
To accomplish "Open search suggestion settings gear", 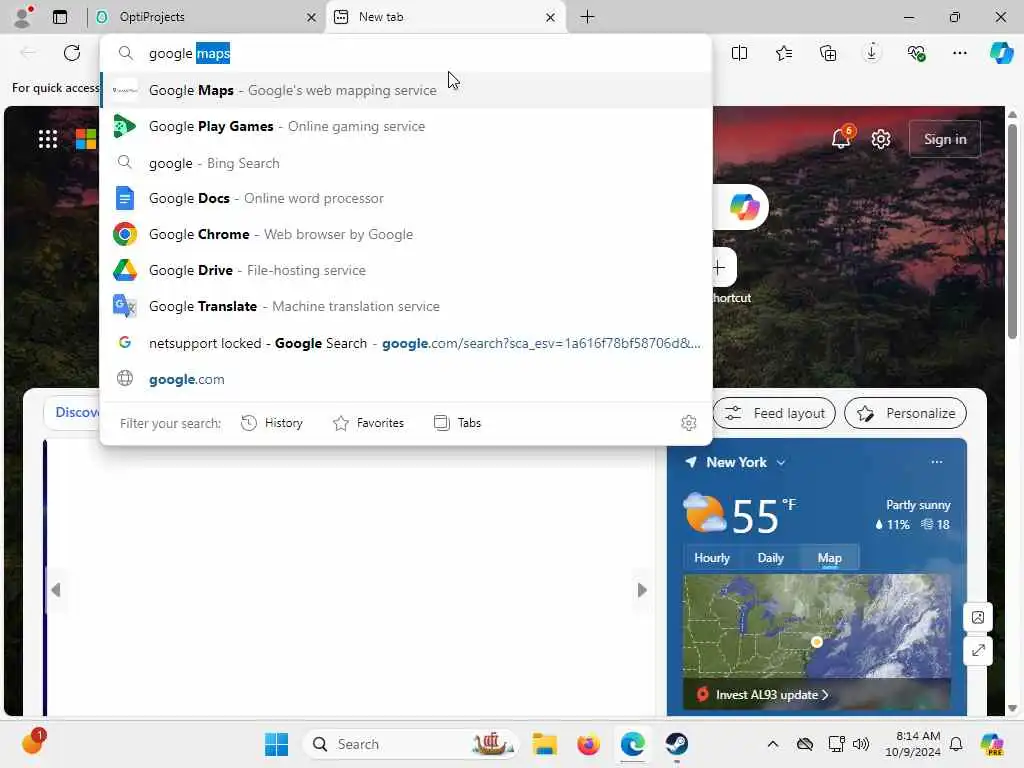I will pos(688,423).
